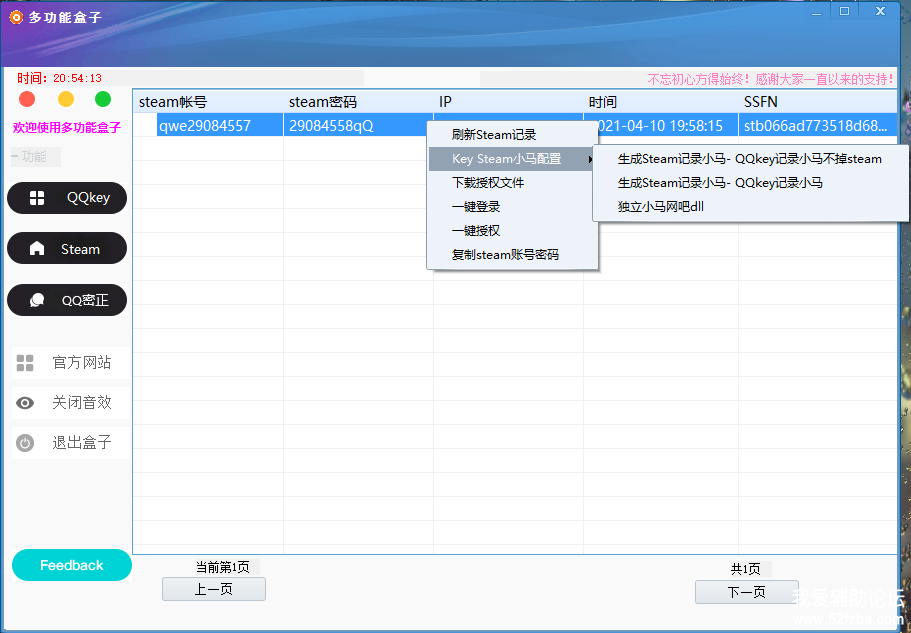Click the QQkey grid icon in sidebar
This screenshot has height=633, width=911.
pos(37,198)
